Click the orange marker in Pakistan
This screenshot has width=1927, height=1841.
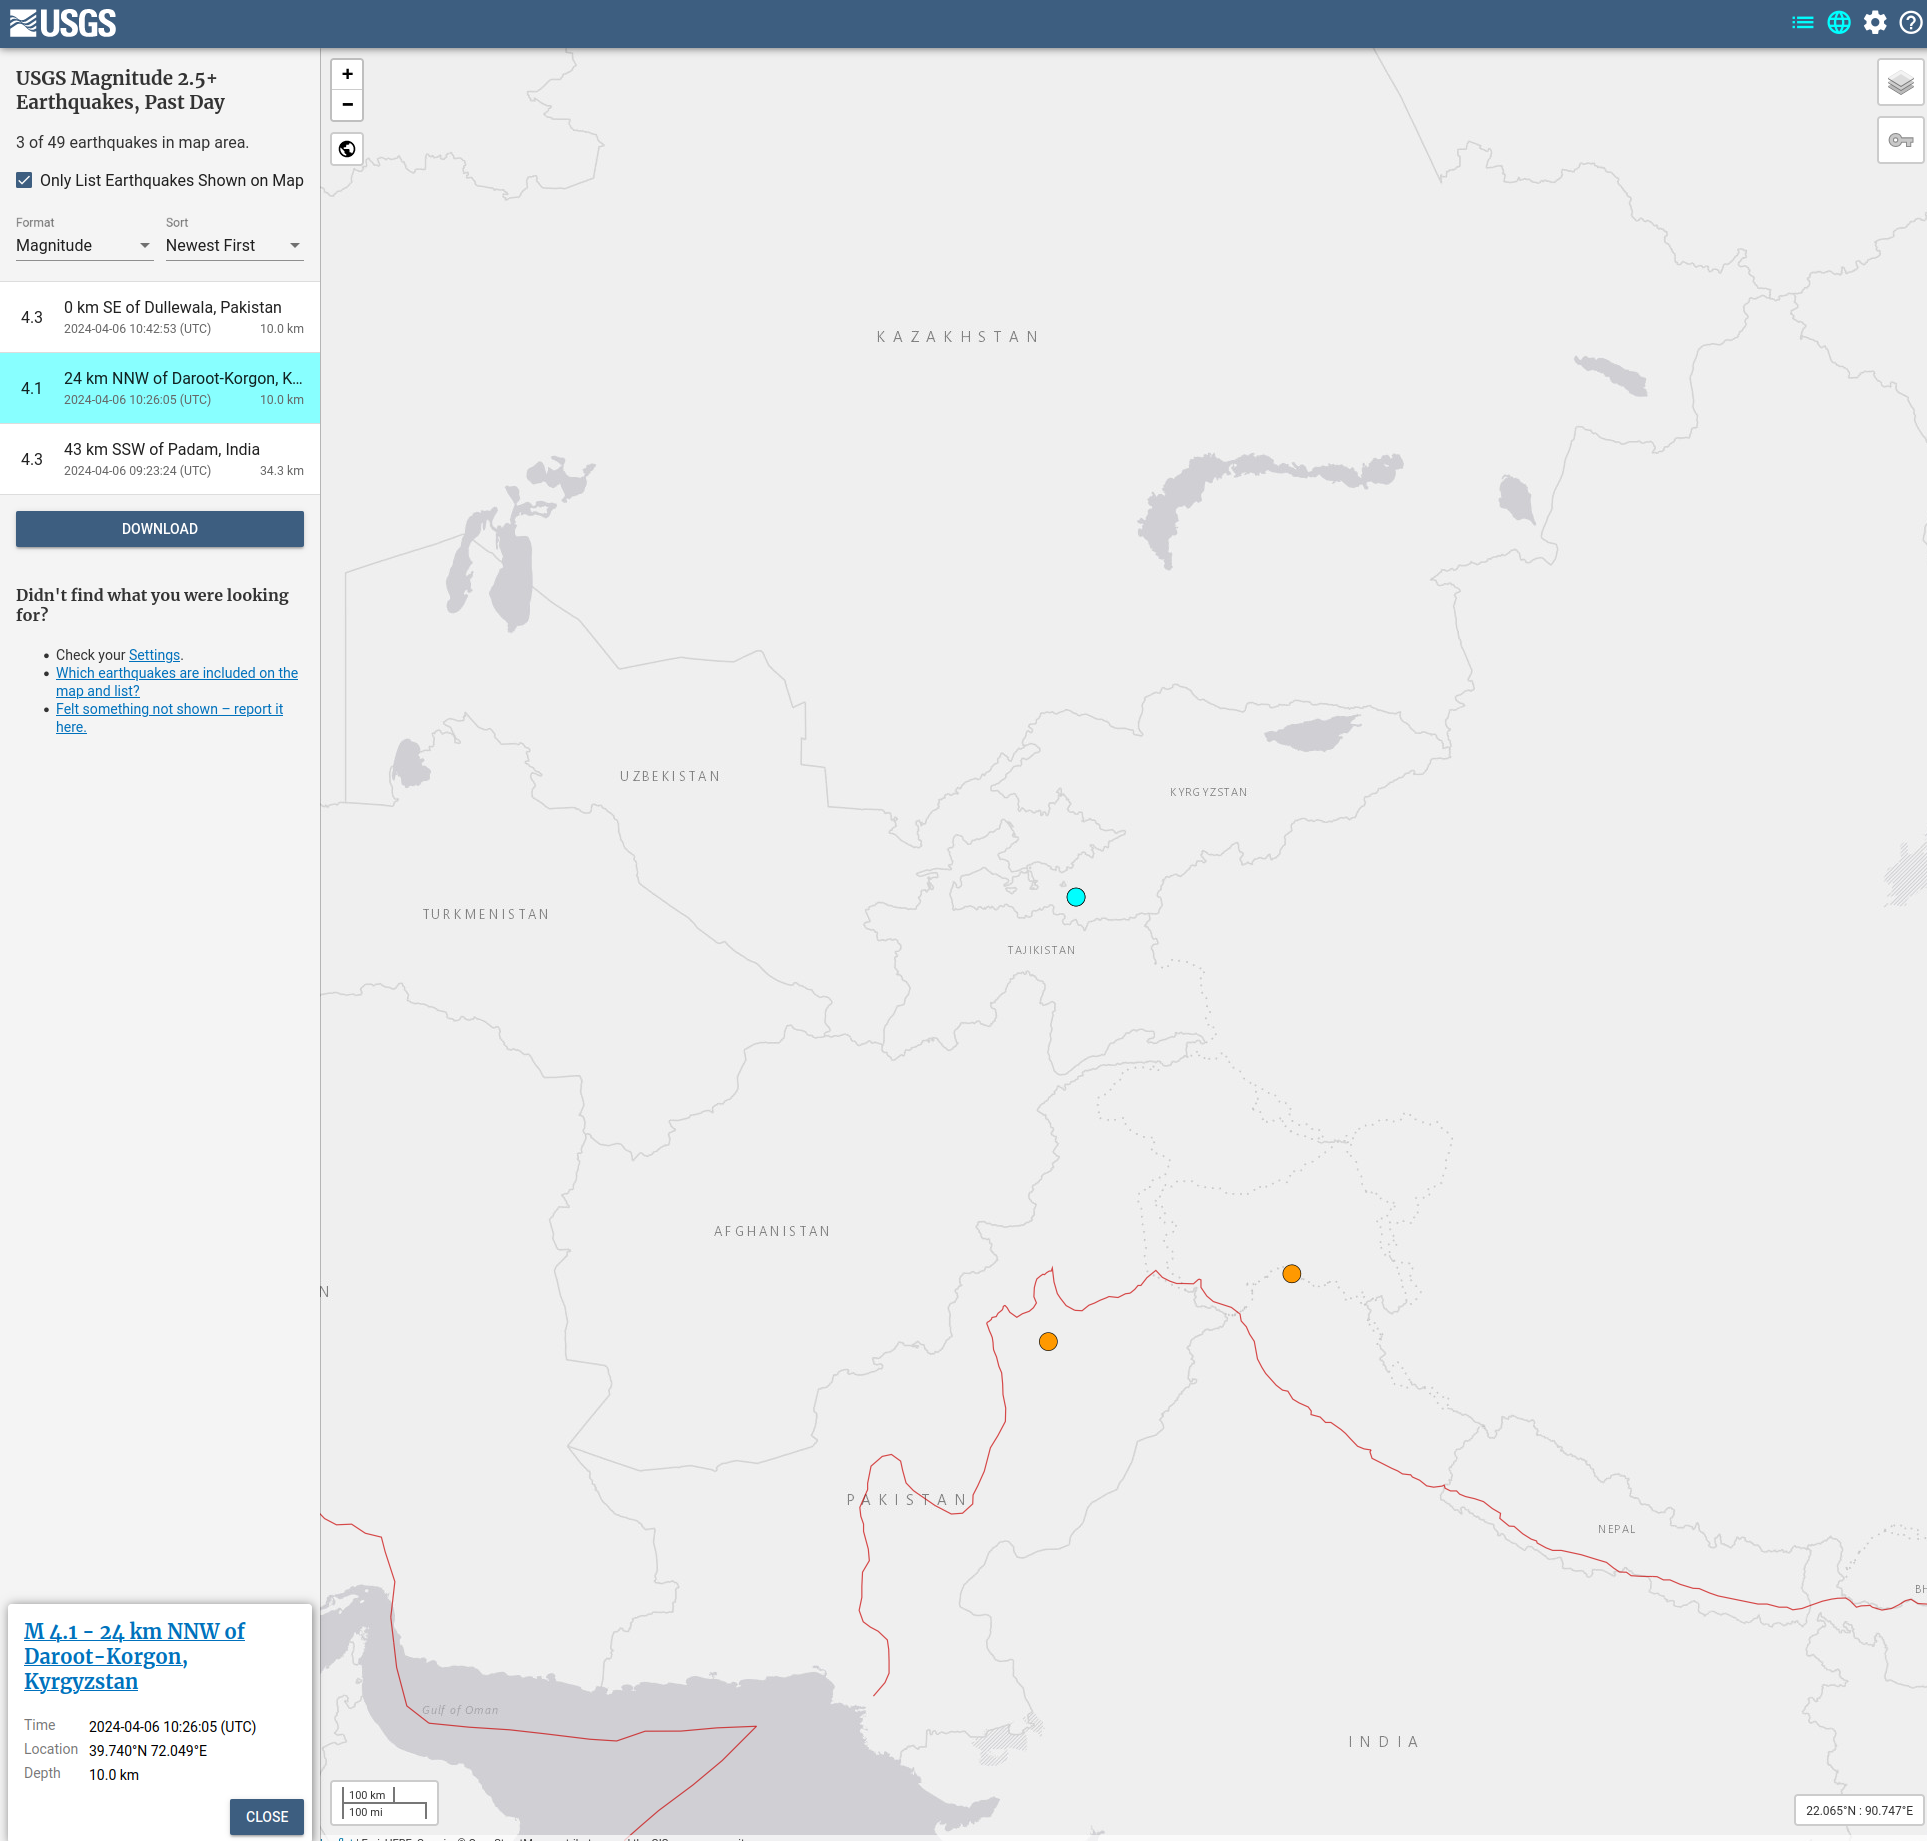click(x=1048, y=1342)
